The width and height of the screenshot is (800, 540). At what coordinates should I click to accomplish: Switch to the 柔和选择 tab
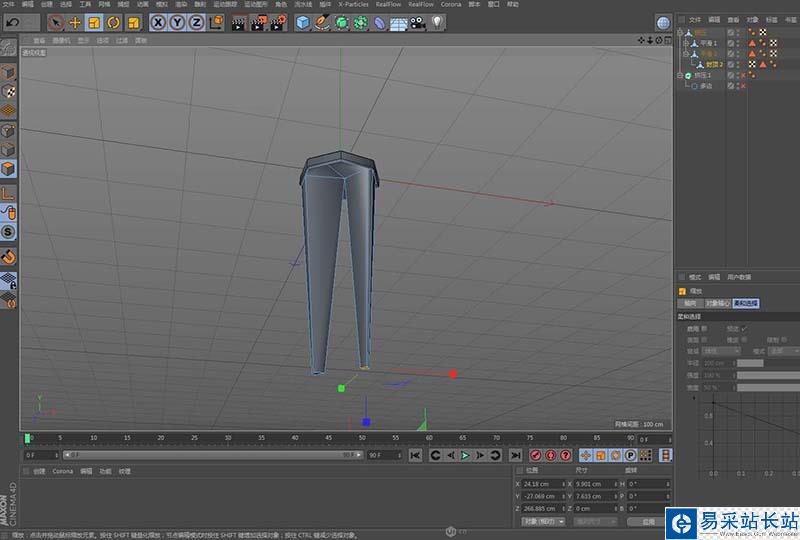pos(746,303)
